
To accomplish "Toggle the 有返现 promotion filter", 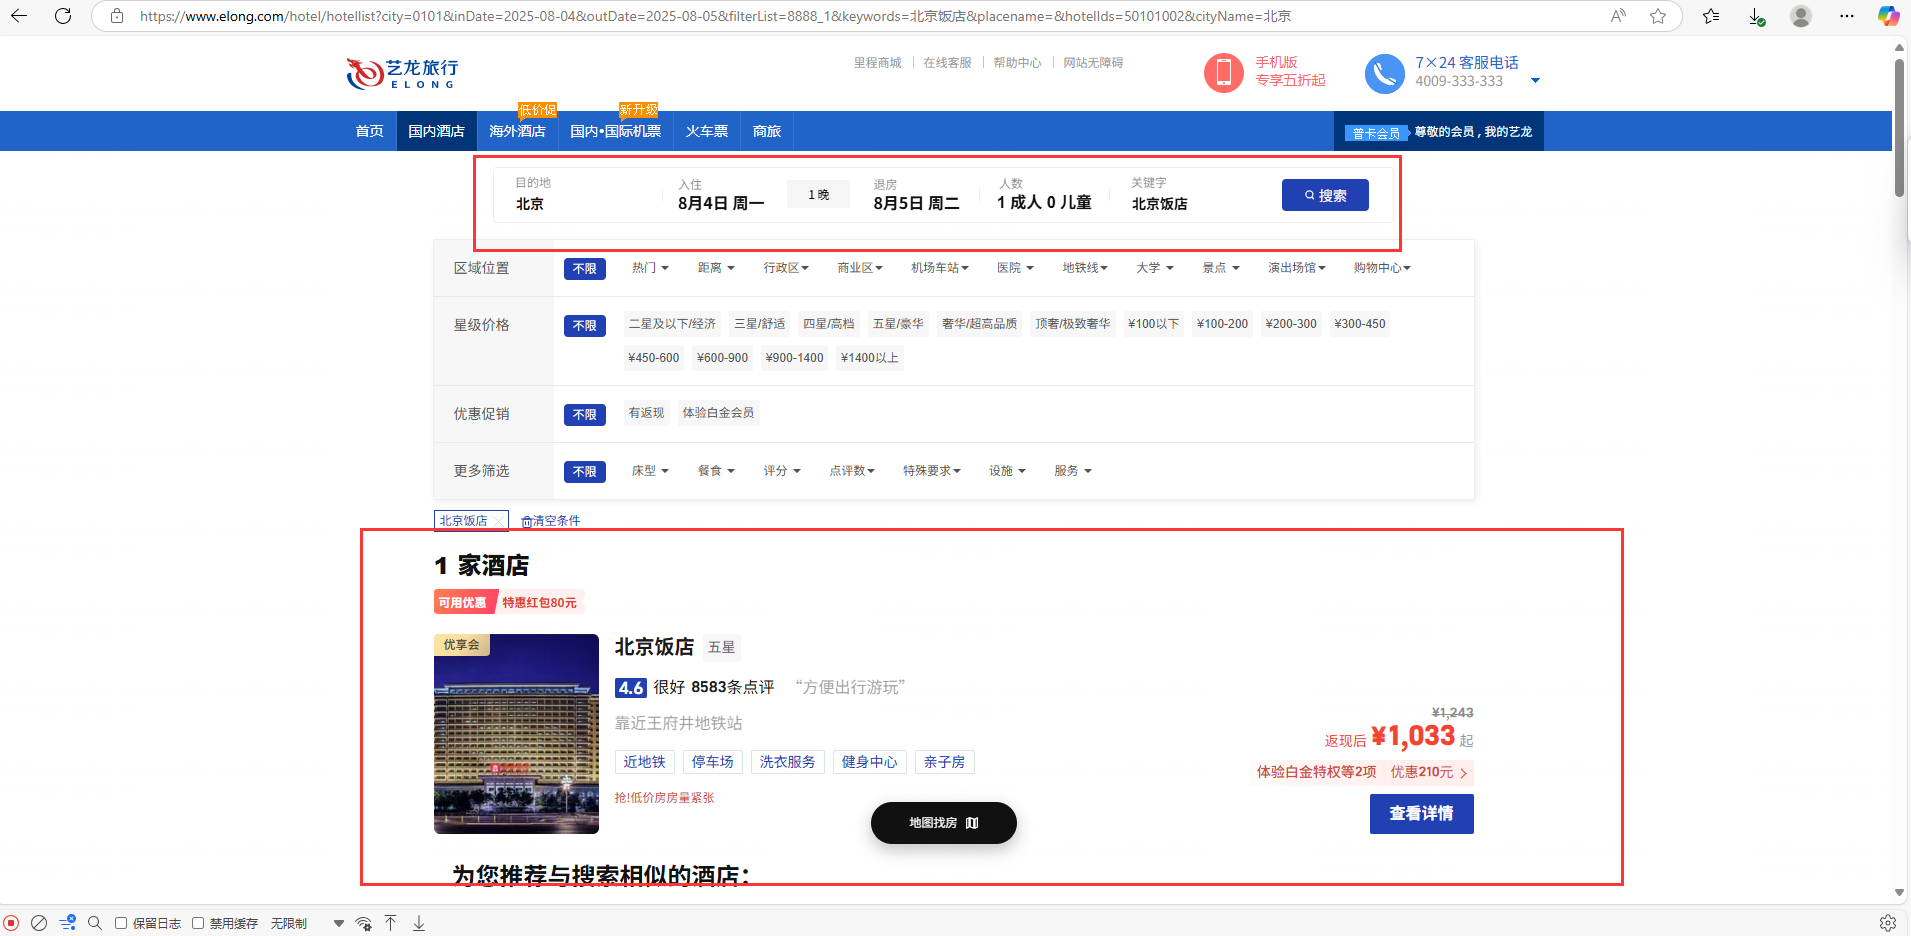I will click(x=646, y=413).
